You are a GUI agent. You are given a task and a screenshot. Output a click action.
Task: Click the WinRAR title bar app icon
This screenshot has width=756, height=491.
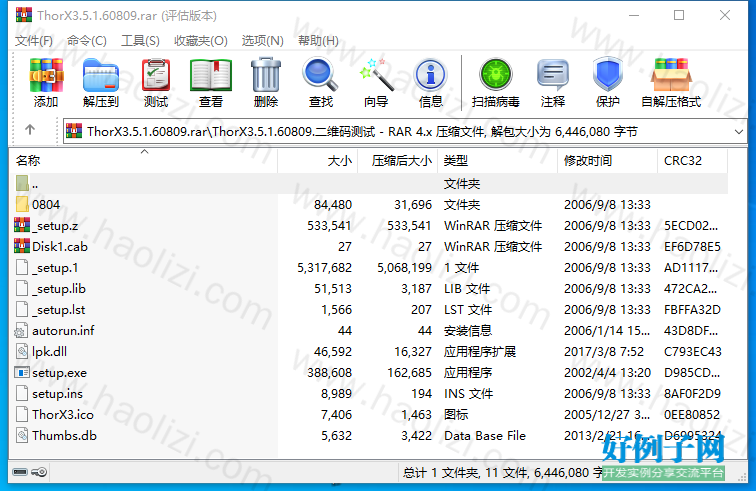24,15
